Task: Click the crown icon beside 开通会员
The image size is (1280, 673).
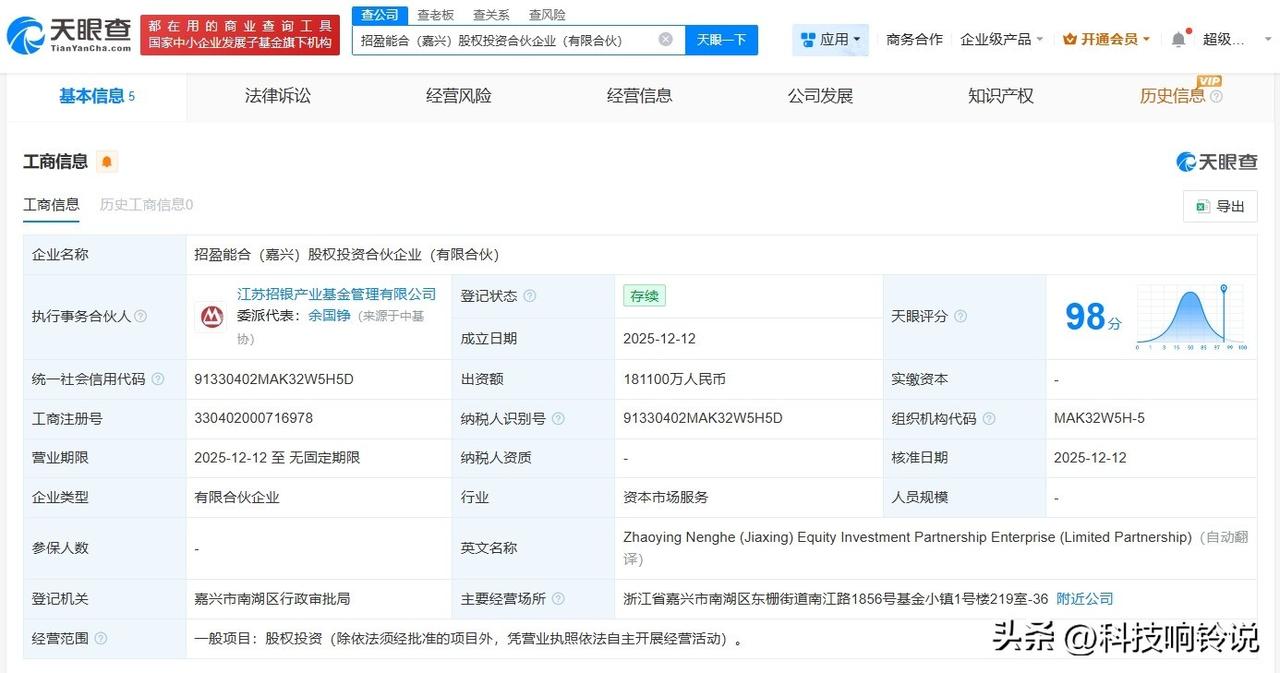Action: 1070,40
